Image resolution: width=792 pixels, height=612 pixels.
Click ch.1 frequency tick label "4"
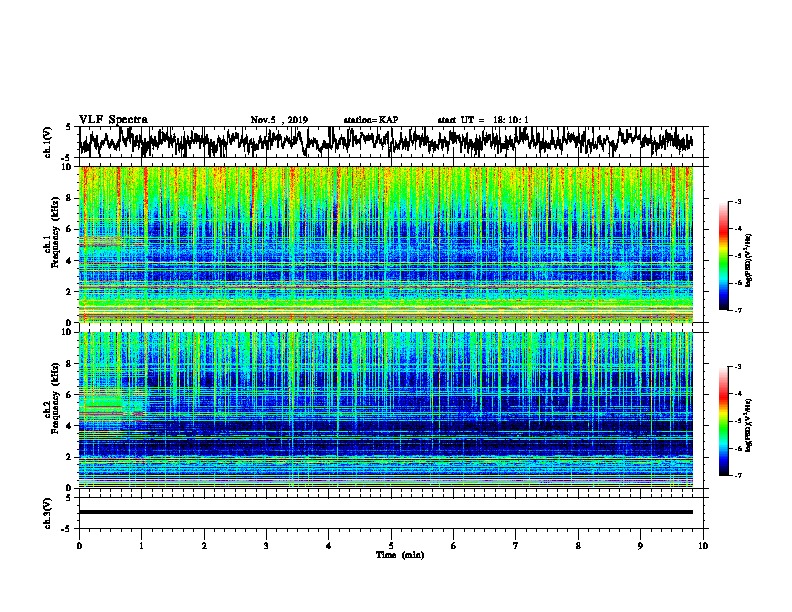pos(69,261)
